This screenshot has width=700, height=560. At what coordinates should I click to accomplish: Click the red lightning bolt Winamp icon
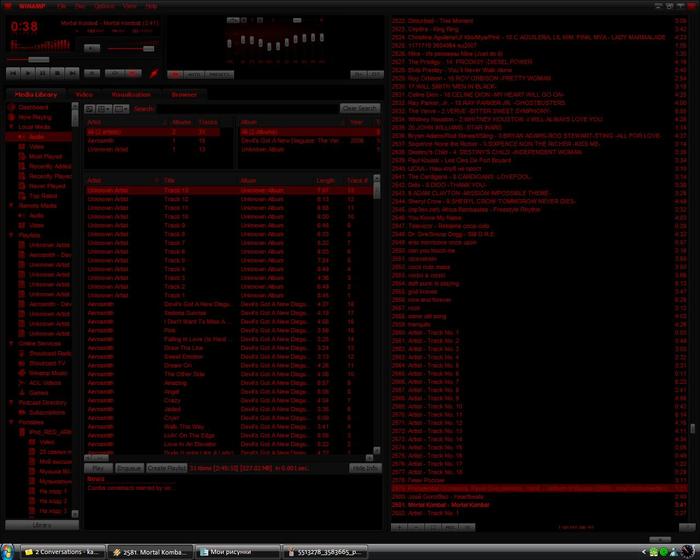154,73
